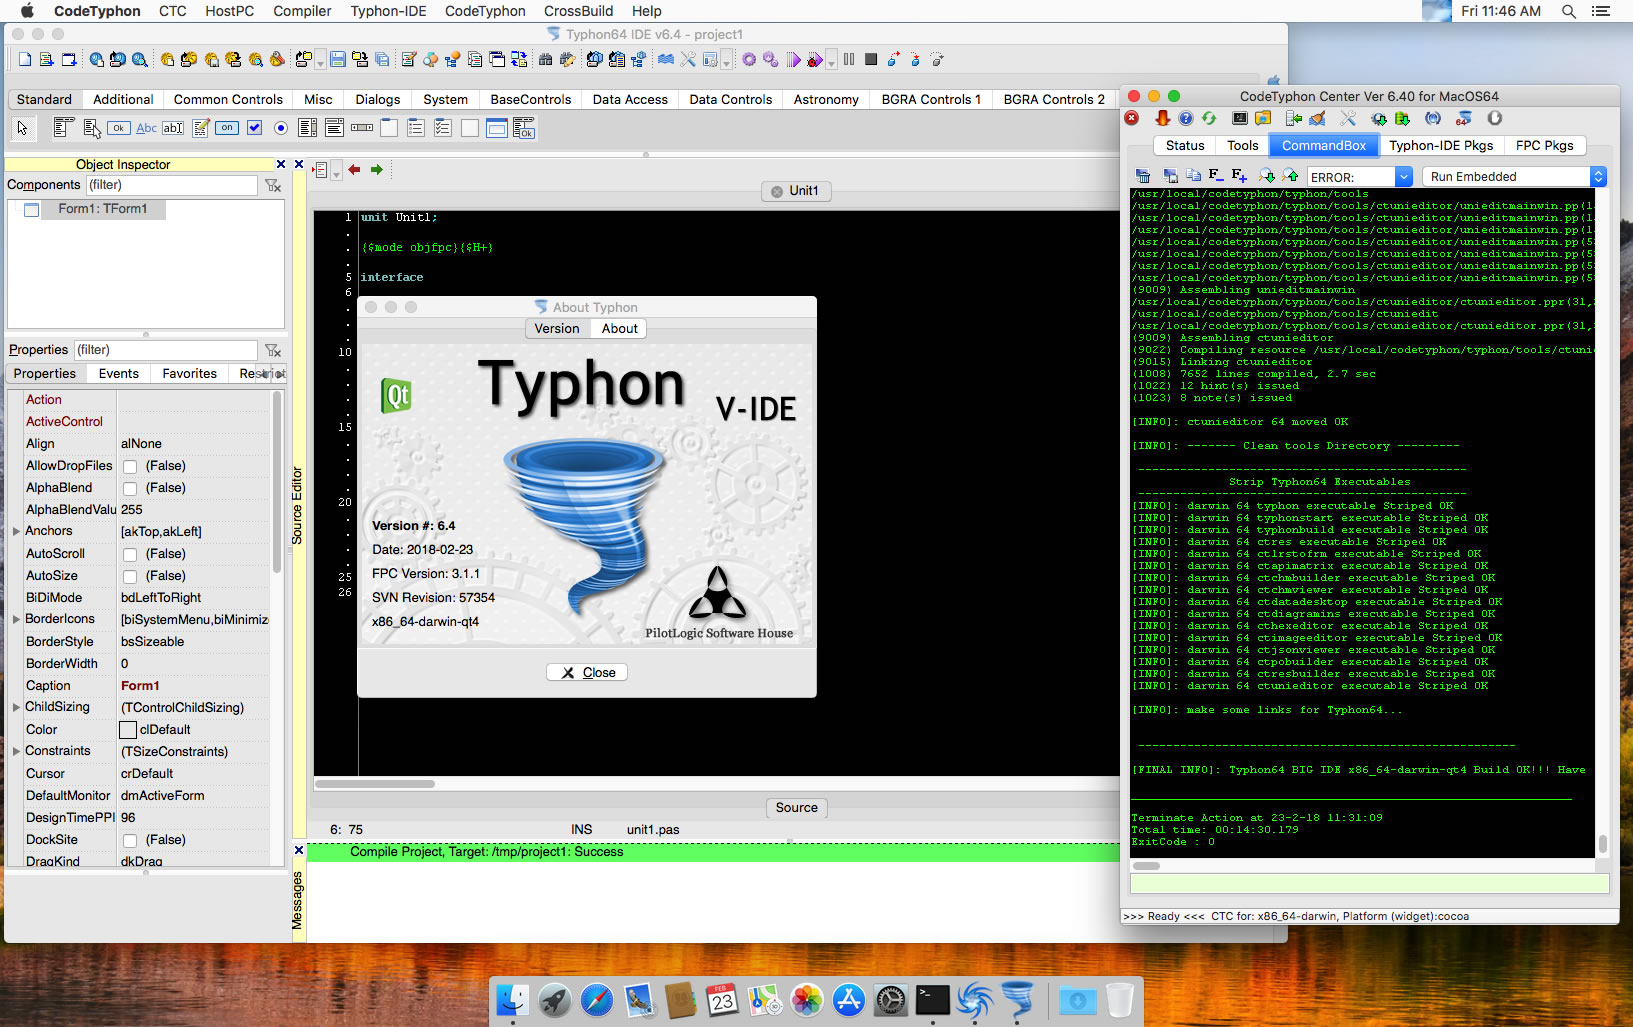Click the Unit1 editor tab button
The image size is (1633, 1027).
click(x=795, y=190)
